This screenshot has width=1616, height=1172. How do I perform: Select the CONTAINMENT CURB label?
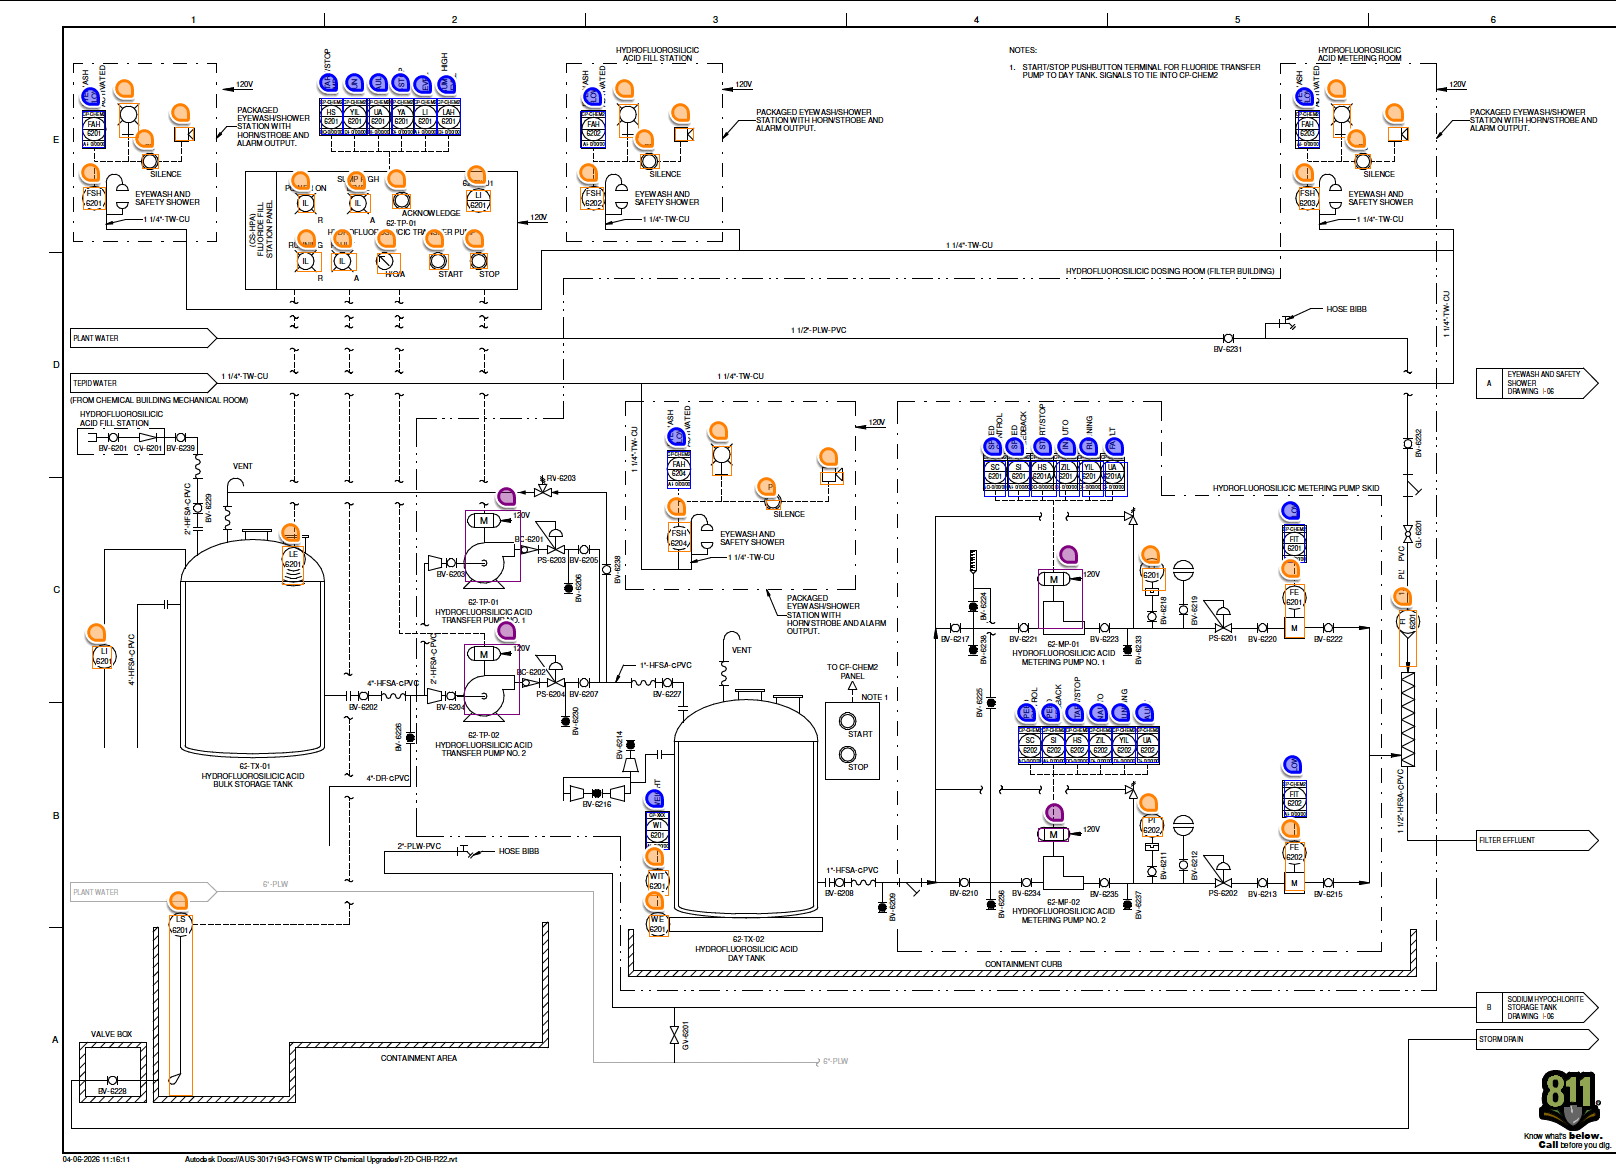click(1023, 964)
